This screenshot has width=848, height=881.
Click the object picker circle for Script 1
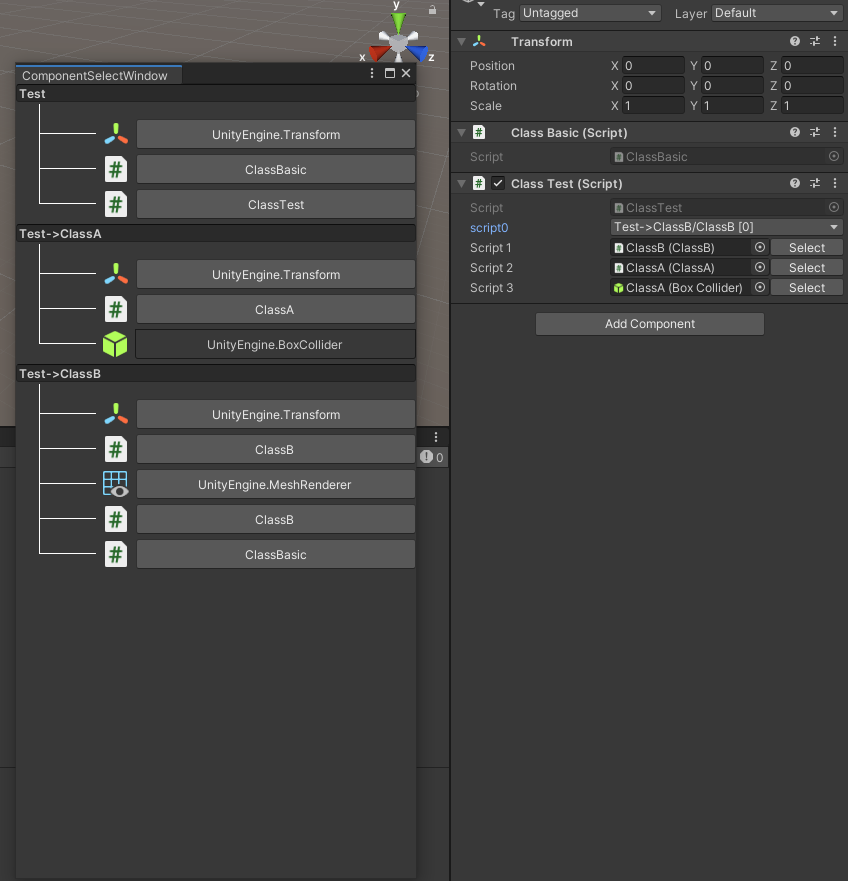coord(760,247)
